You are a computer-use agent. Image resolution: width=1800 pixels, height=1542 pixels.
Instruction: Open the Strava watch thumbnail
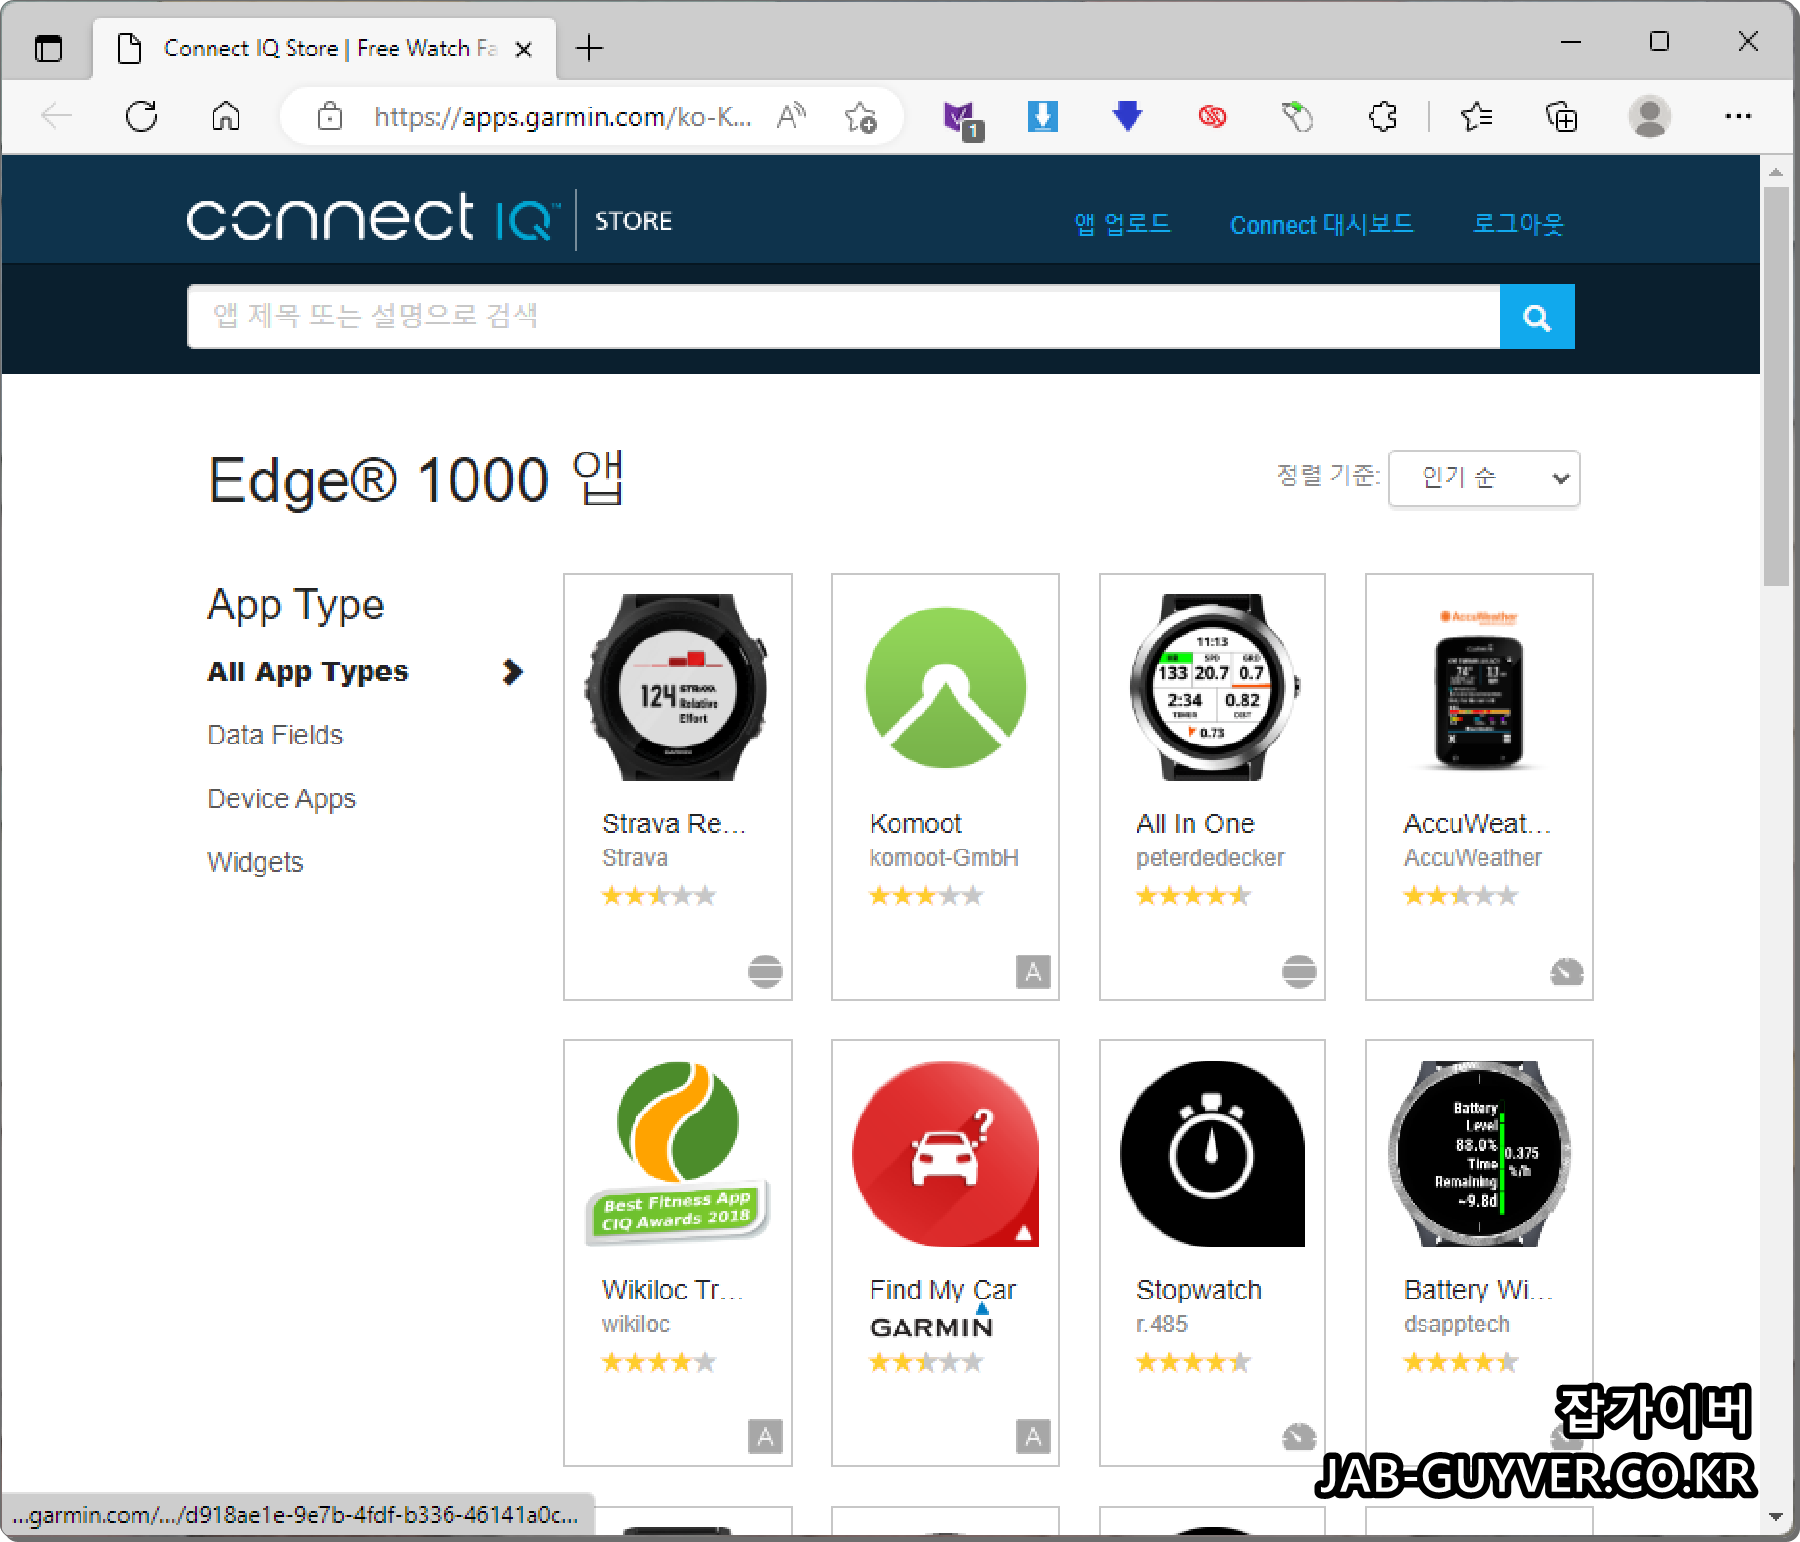pos(677,688)
